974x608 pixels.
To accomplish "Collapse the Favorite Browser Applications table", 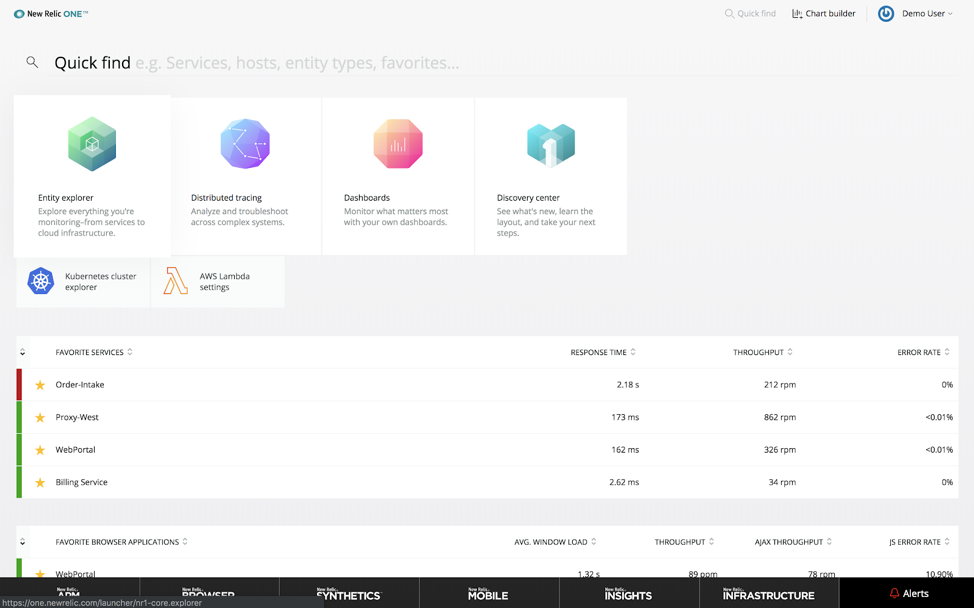I will click(x=22, y=542).
